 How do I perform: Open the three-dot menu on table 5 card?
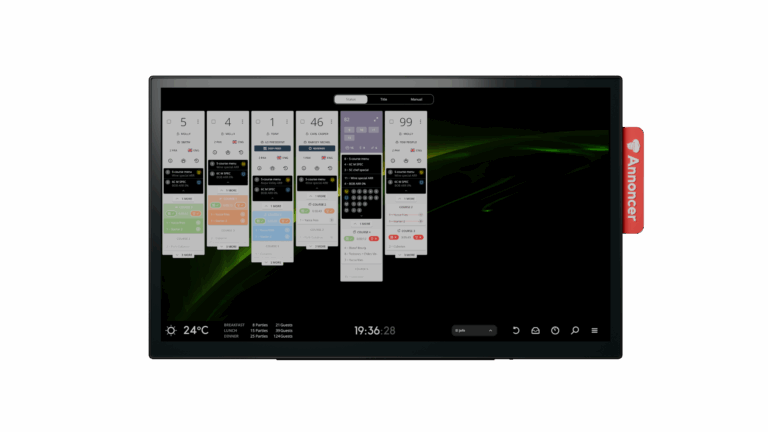tap(198, 122)
